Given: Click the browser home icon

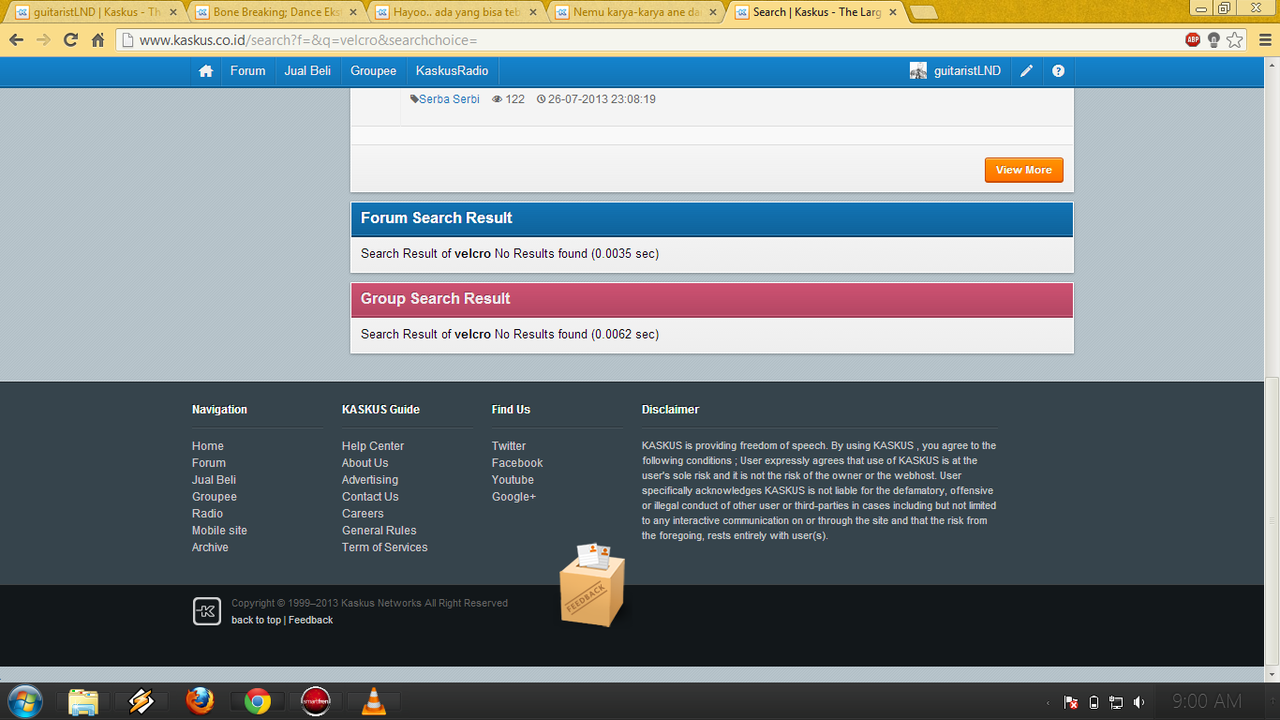Looking at the screenshot, I should click(x=98, y=40).
